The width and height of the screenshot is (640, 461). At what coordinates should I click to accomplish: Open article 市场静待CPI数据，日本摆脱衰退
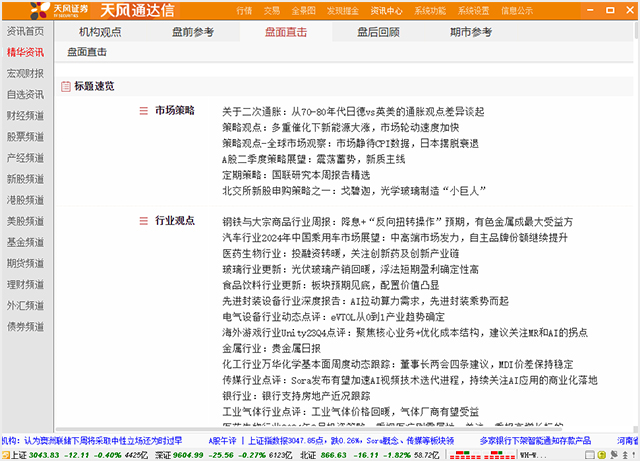tap(350, 143)
